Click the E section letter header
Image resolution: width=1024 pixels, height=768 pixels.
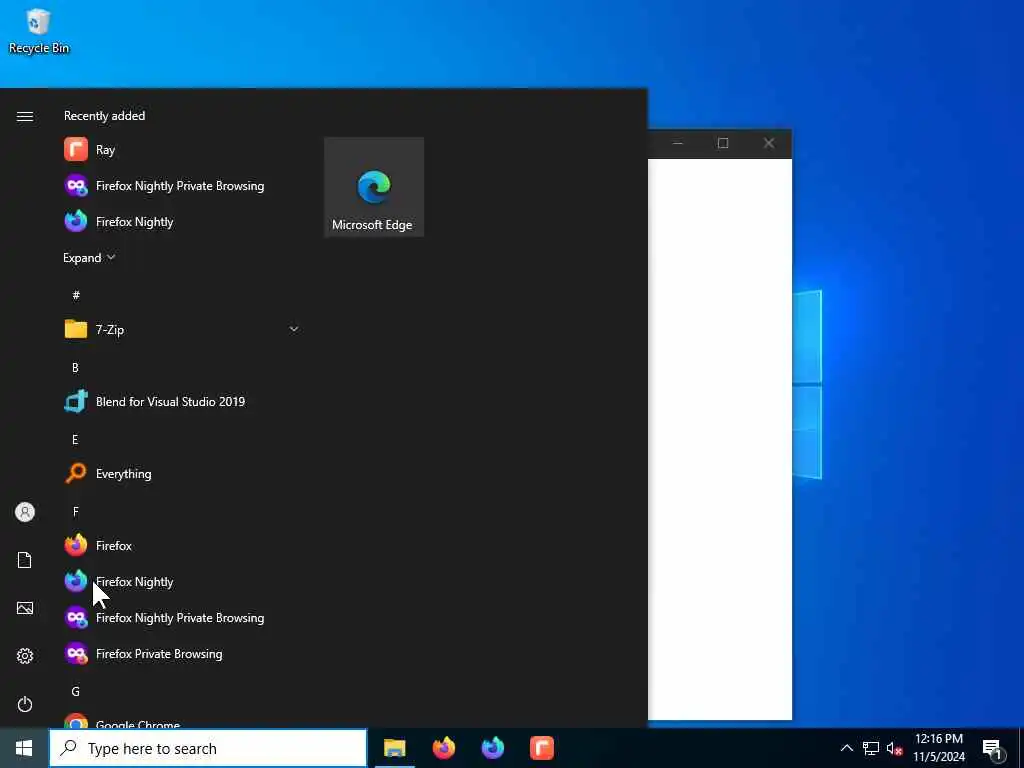[75, 440]
